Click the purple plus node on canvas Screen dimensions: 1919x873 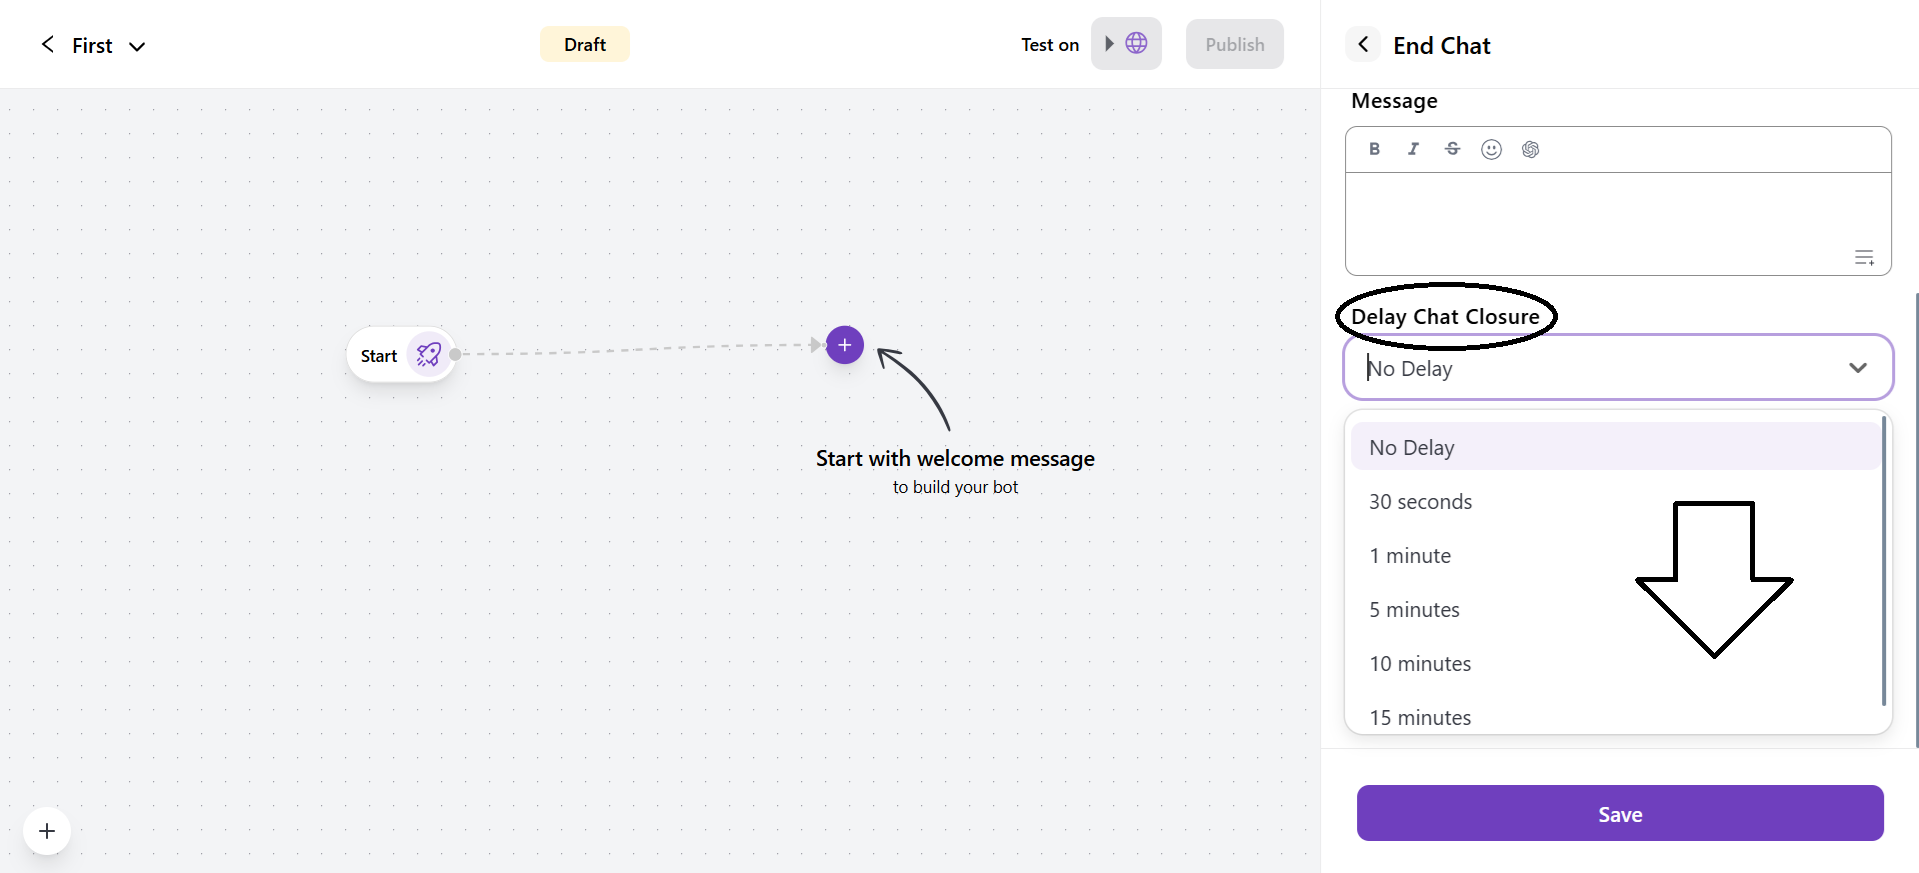[844, 345]
